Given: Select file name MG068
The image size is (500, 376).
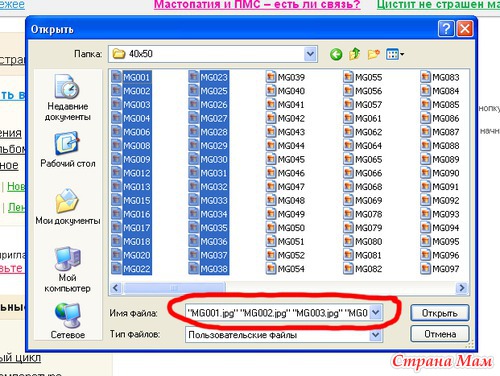Looking at the screenshot, I should [368, 187].
